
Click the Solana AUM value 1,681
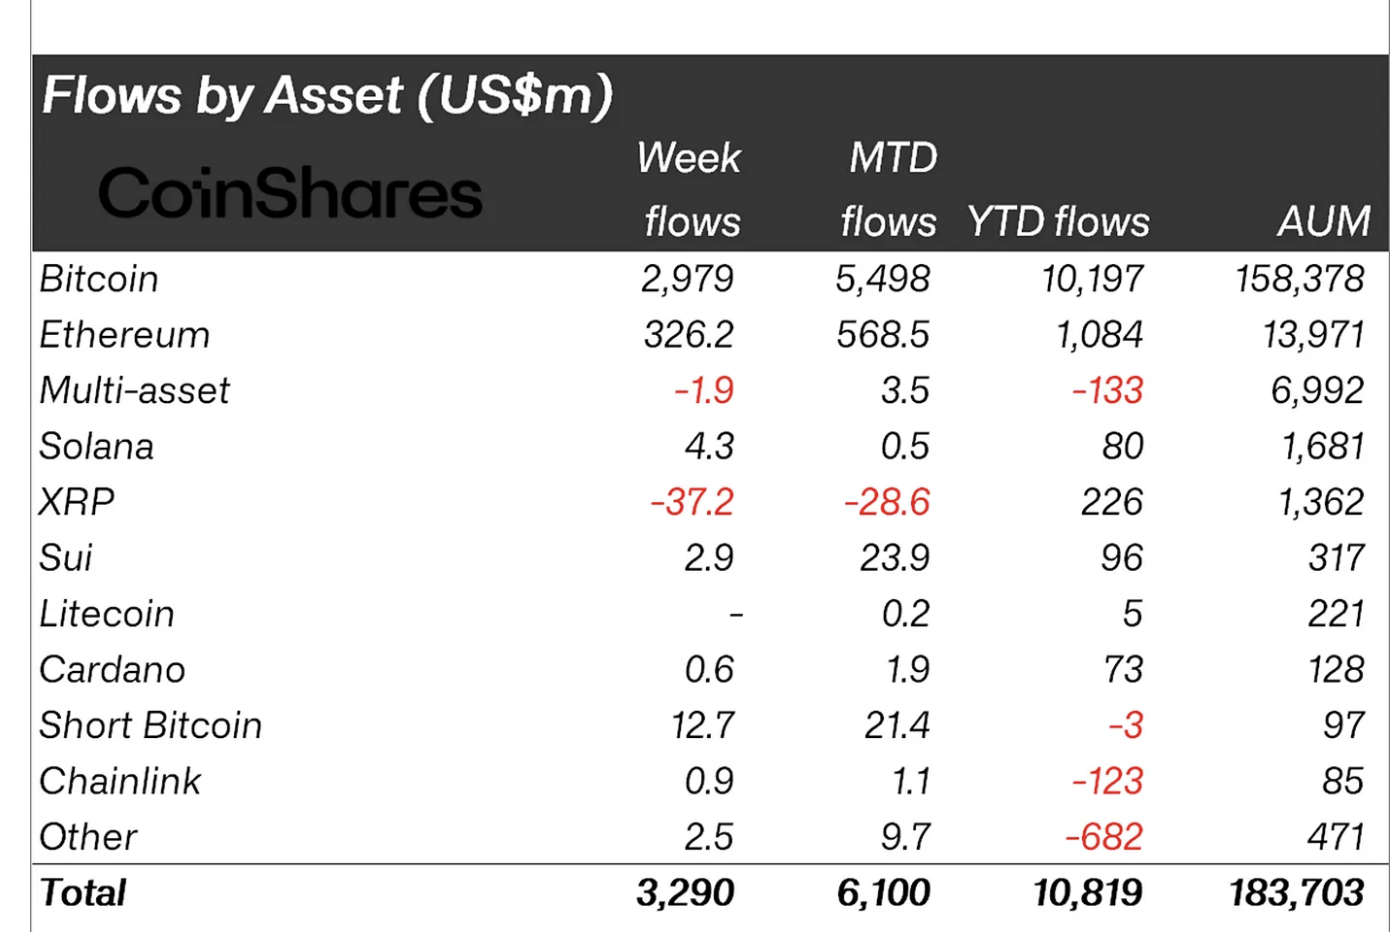pos(1324,446)
